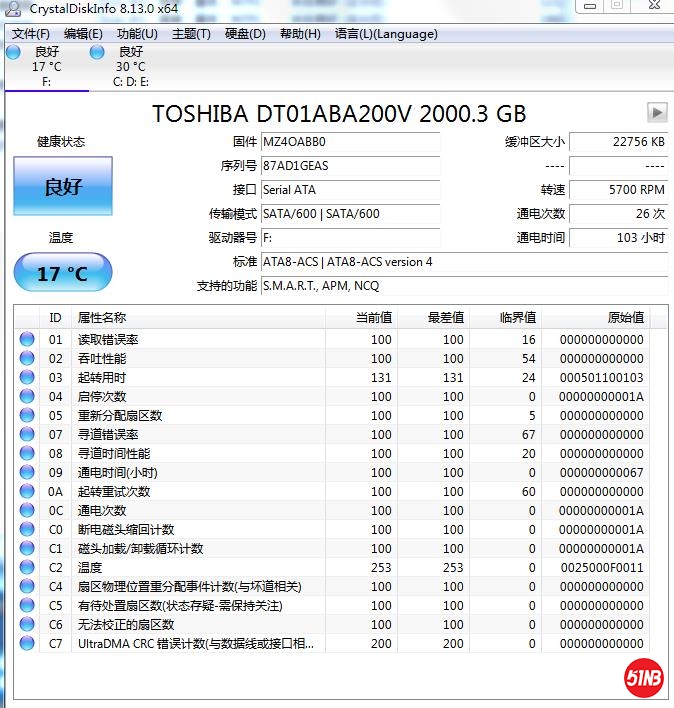Screen dimensions: 674x708
Task: Open the 功能(U) menu
Action: 137,34
